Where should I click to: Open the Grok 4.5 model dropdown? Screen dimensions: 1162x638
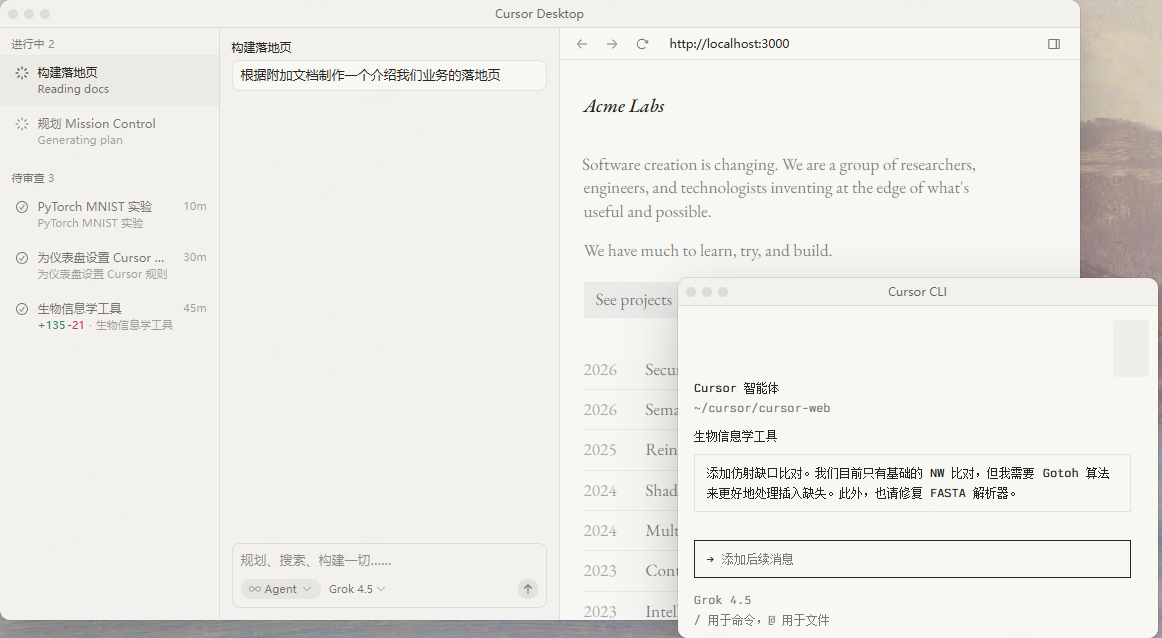tap(357, 589)
